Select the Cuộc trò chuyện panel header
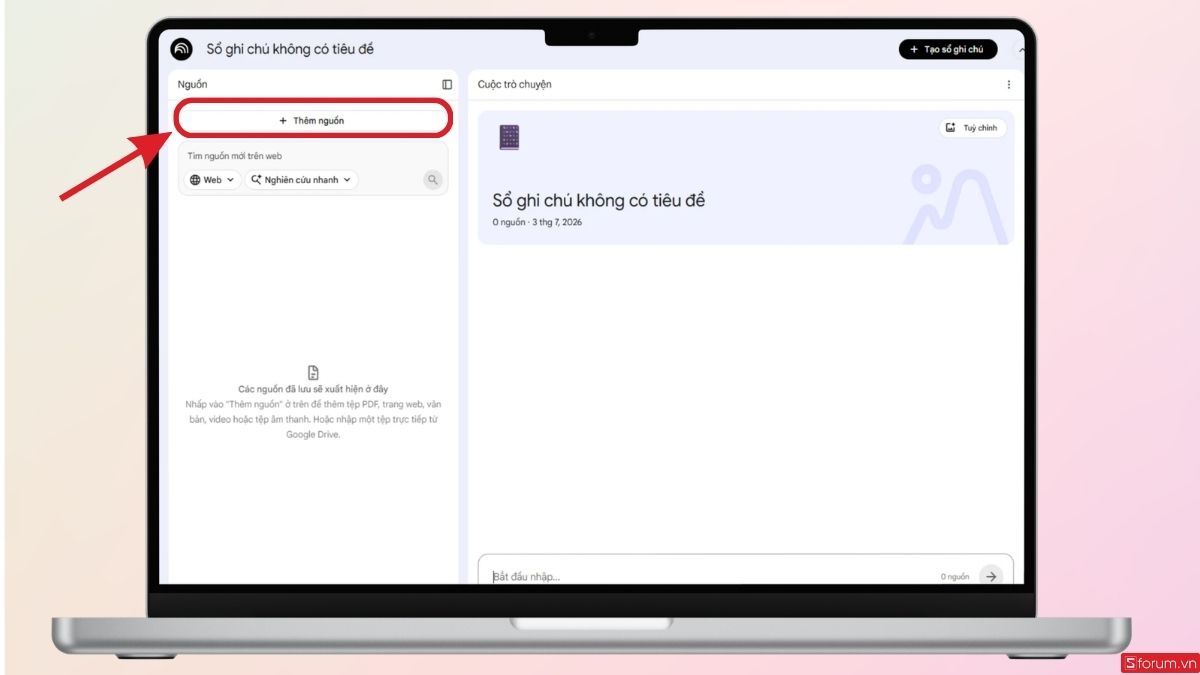 (515, 85)
